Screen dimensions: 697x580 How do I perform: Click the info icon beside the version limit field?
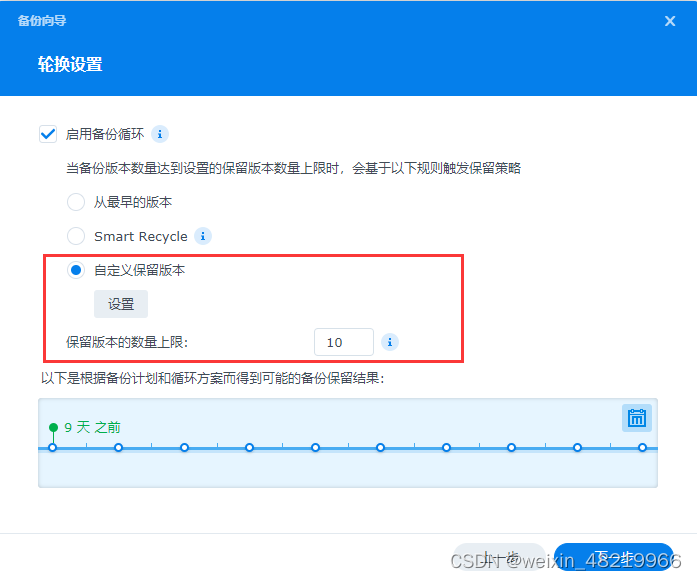tap(390, 342)
